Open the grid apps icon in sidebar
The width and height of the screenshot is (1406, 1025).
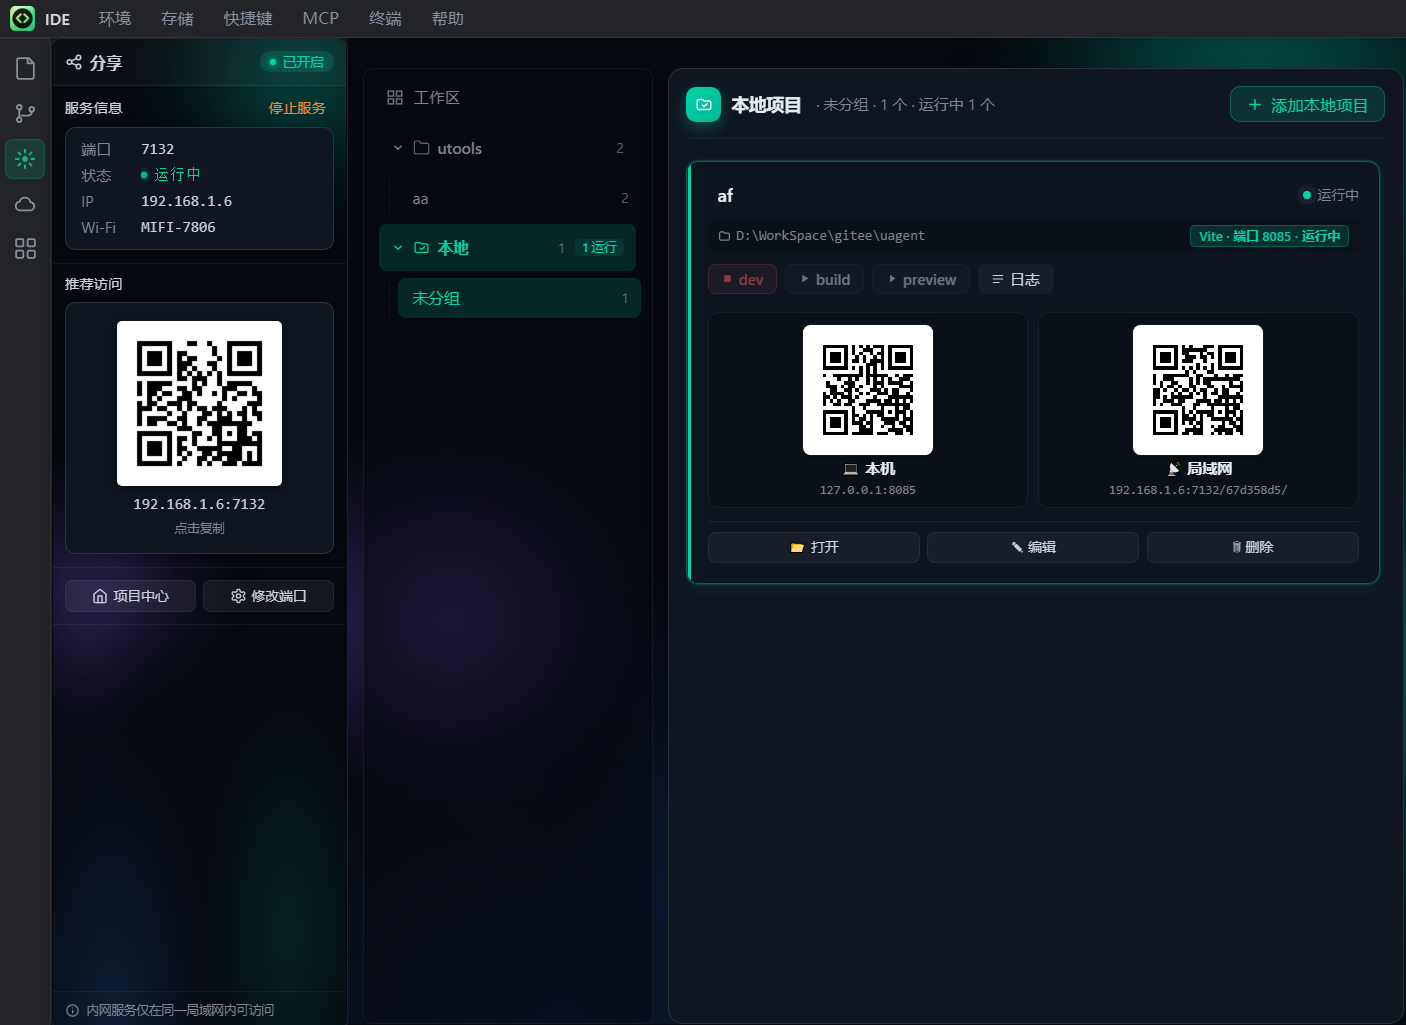(25, 249)
